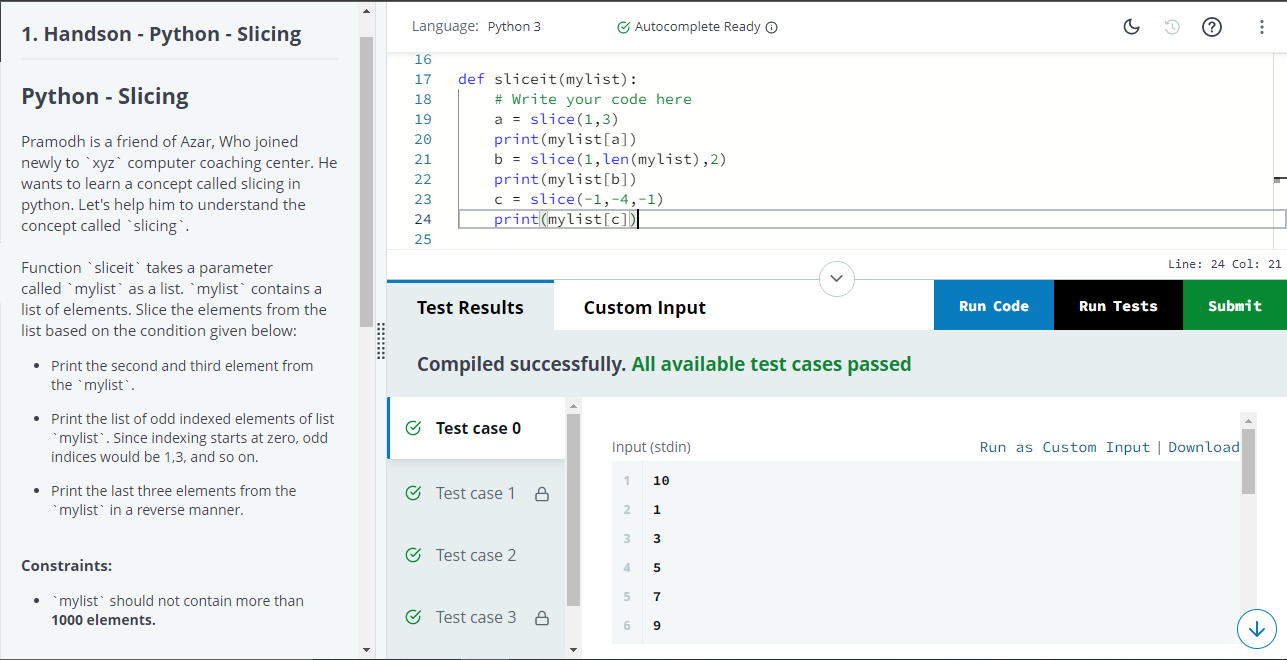The image size is (1287, 660).
Task: Switch to the Custom Input tab
Action: (x=645, y=307)
